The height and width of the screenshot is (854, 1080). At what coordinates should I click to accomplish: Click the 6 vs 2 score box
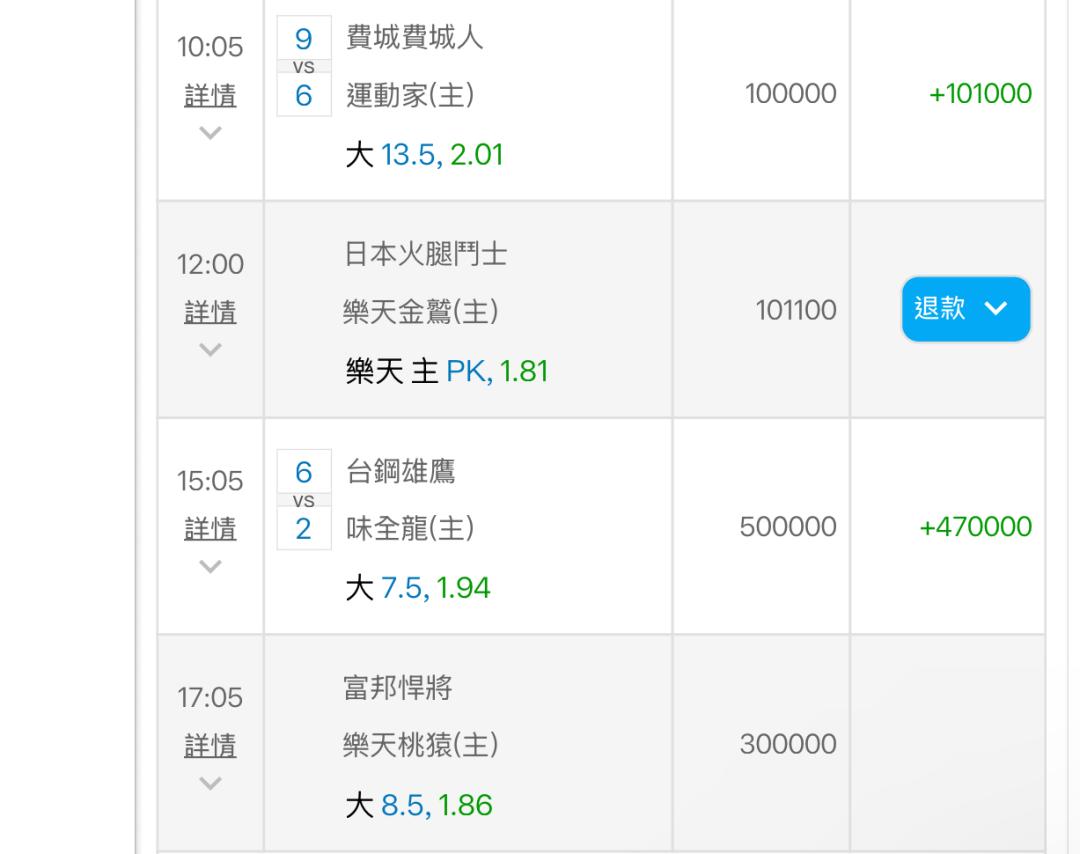[304, 500]
